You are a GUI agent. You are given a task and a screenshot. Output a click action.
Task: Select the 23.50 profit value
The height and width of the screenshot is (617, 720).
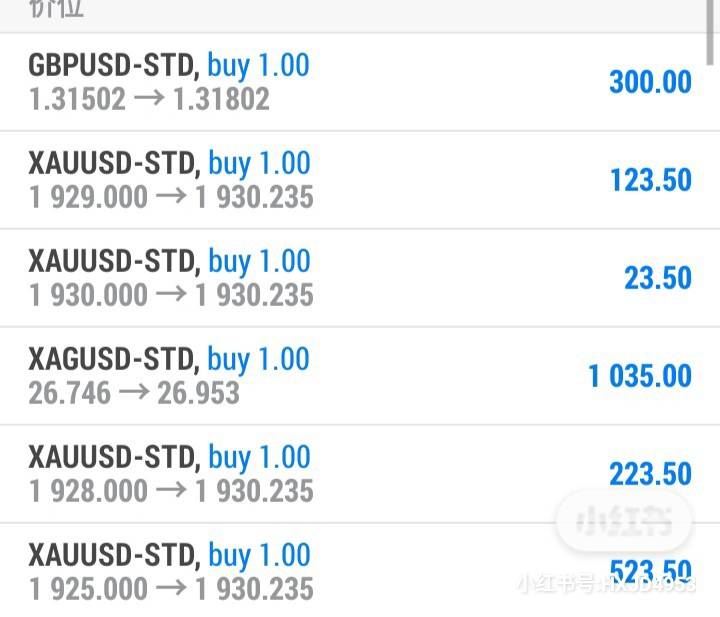pyautogui.click(x=658, y=278)
